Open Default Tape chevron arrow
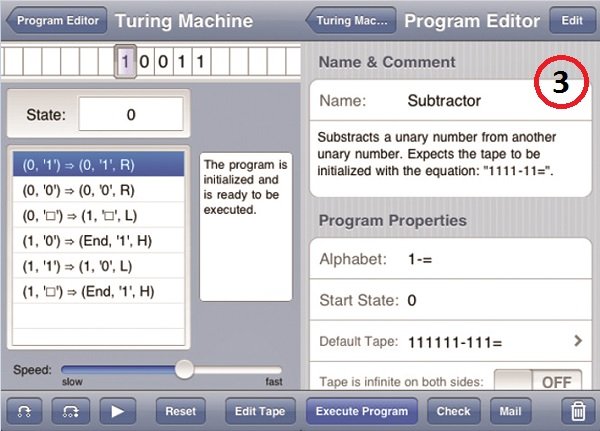 point(577,341)
